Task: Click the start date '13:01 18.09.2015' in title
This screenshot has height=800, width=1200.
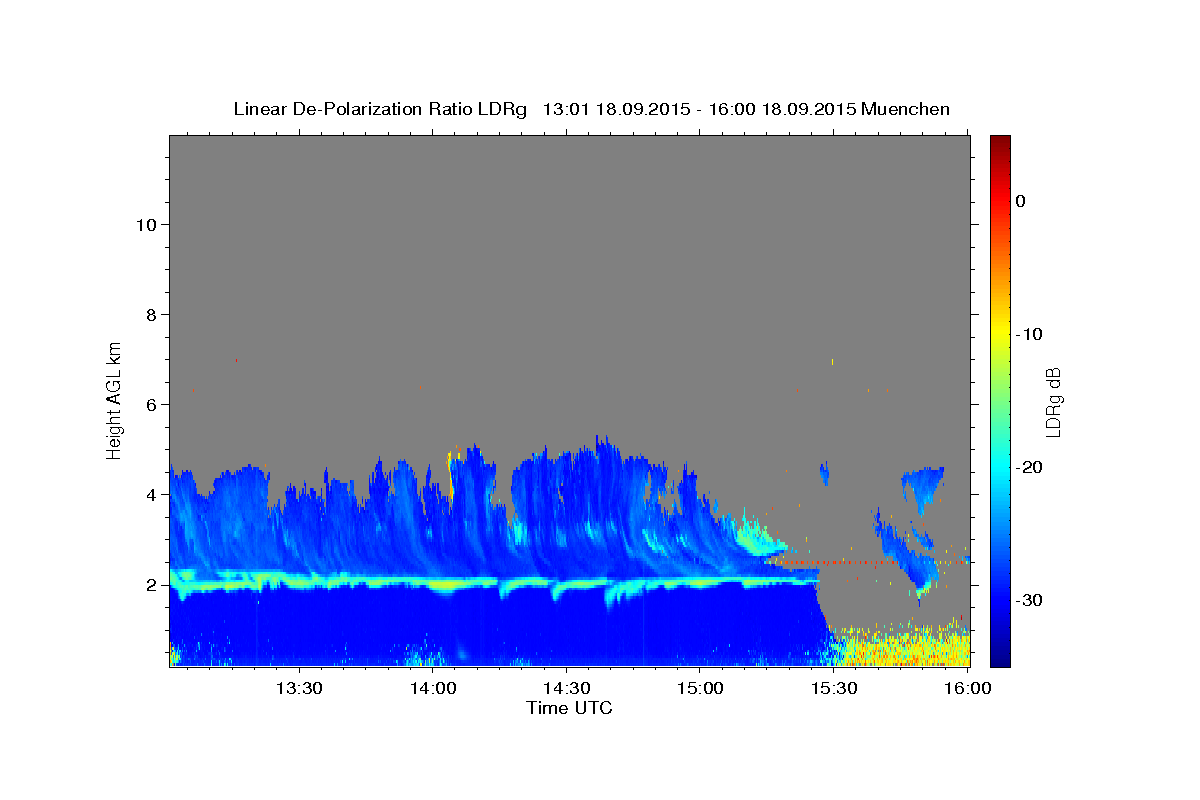Action: coord(615,109)
